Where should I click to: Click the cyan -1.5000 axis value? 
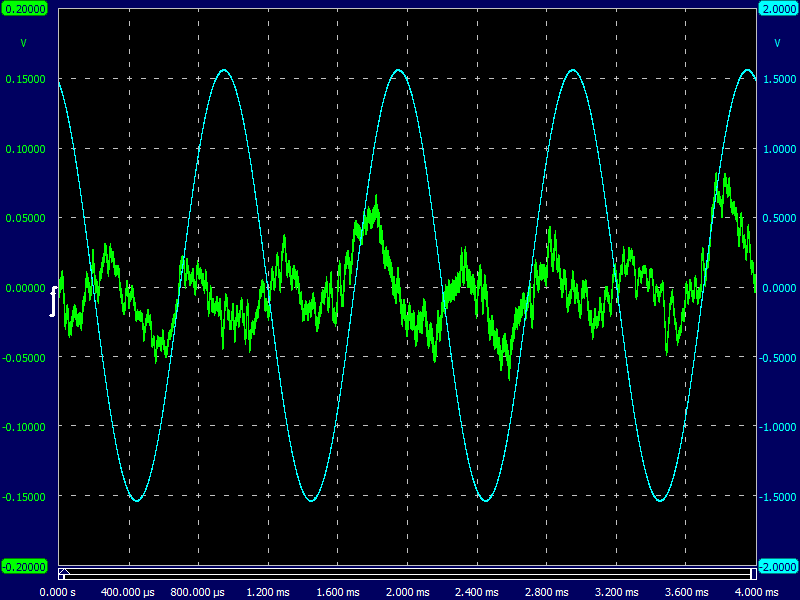tap(778, 497)
